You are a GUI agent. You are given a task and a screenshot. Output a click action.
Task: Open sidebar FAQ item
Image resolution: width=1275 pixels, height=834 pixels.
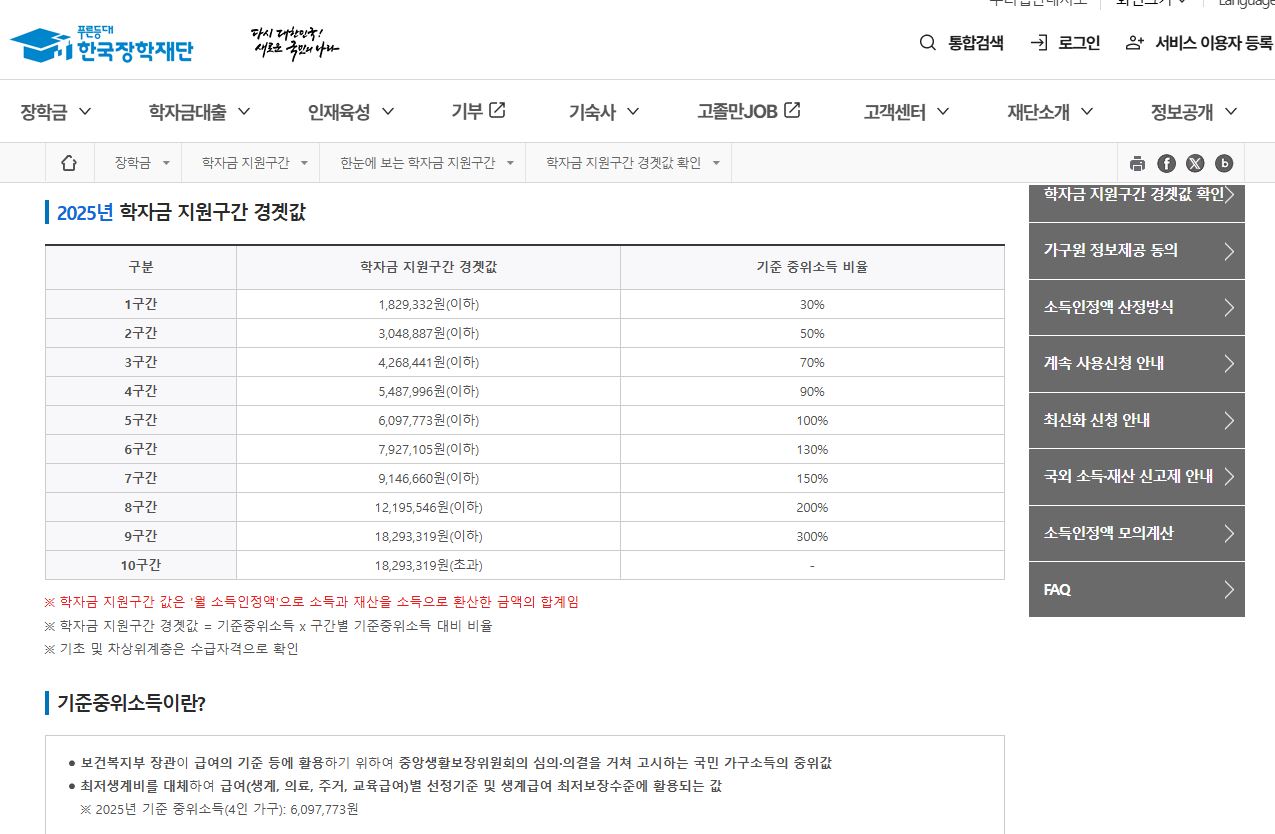(1137, 589)
